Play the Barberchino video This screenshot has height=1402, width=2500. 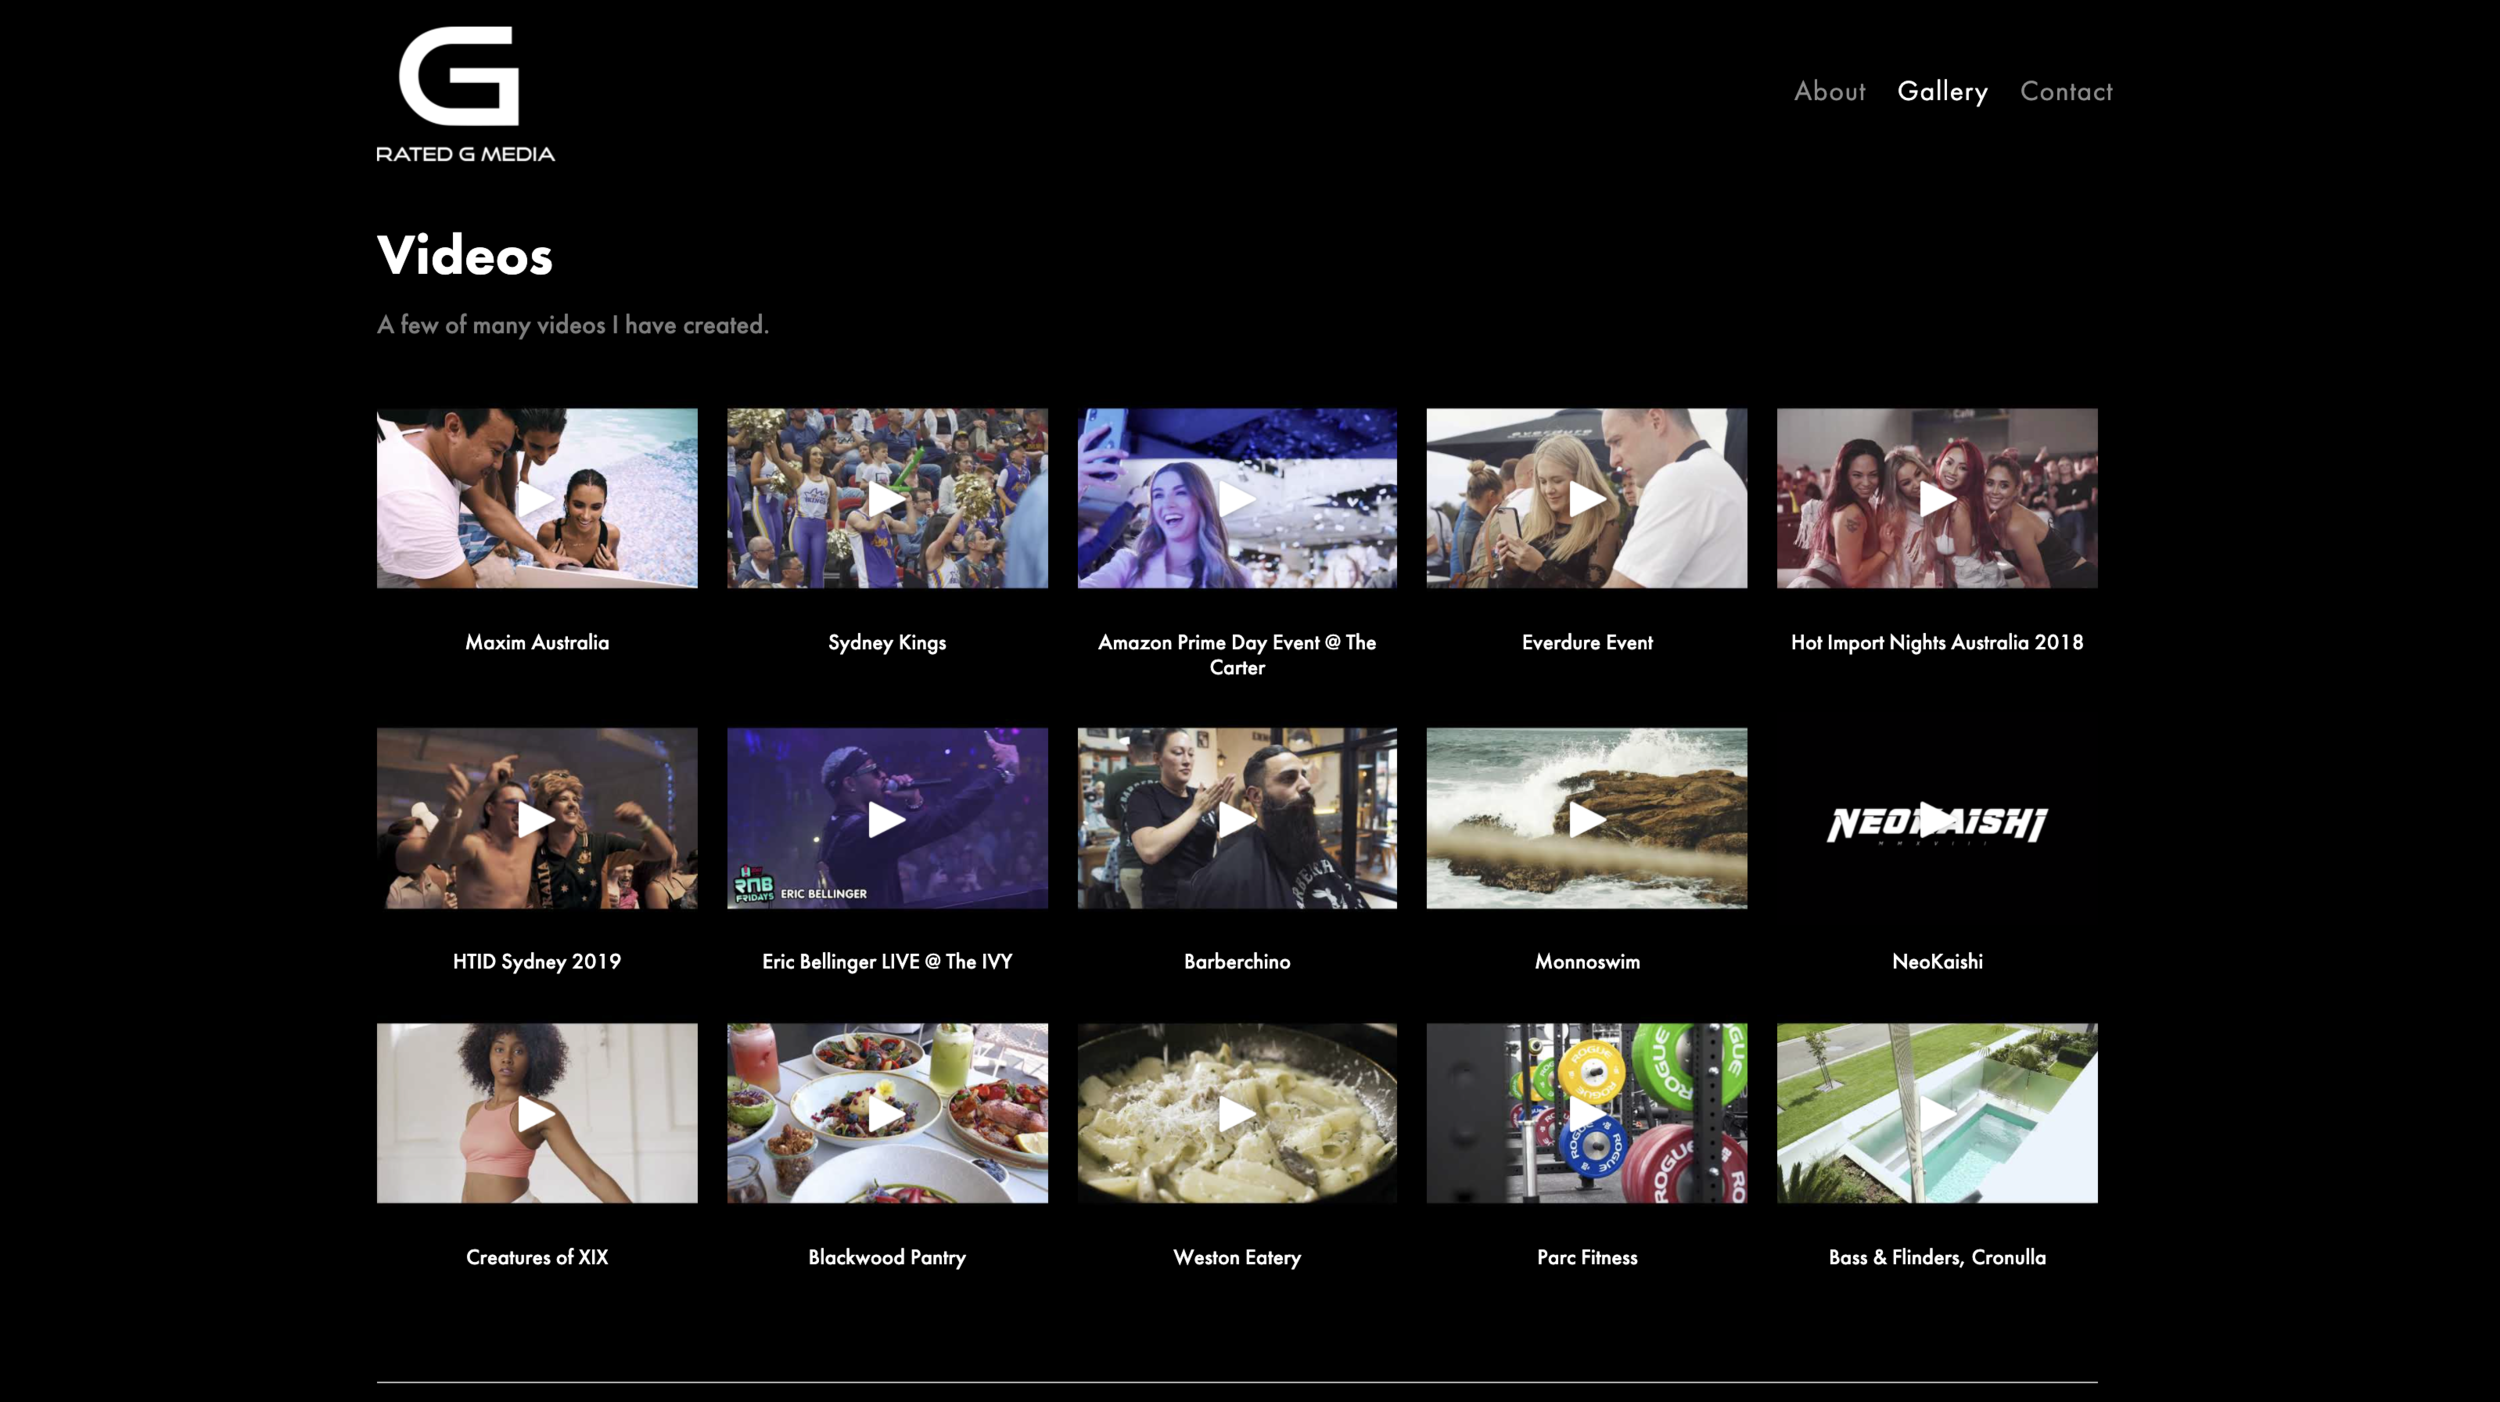tap(1237, 818)
